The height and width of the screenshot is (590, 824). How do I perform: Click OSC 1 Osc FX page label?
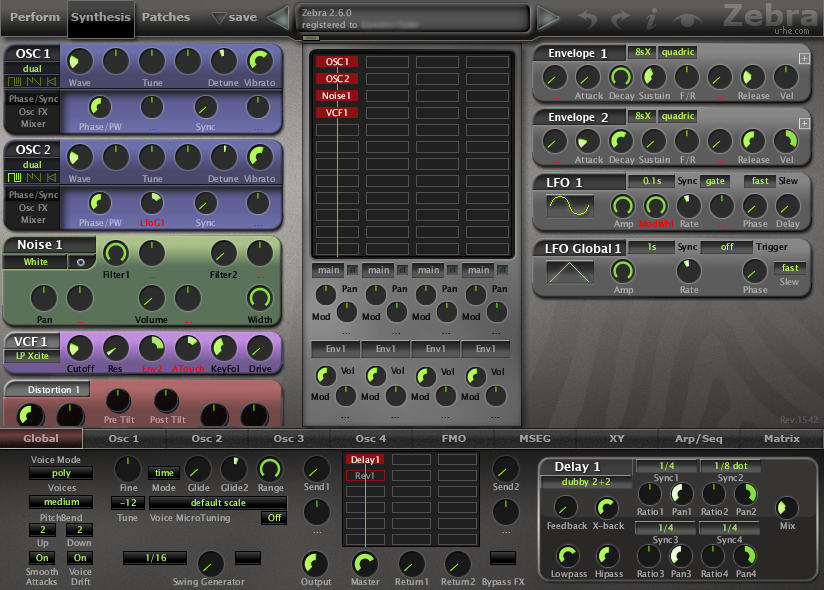[x=33, y=111]
